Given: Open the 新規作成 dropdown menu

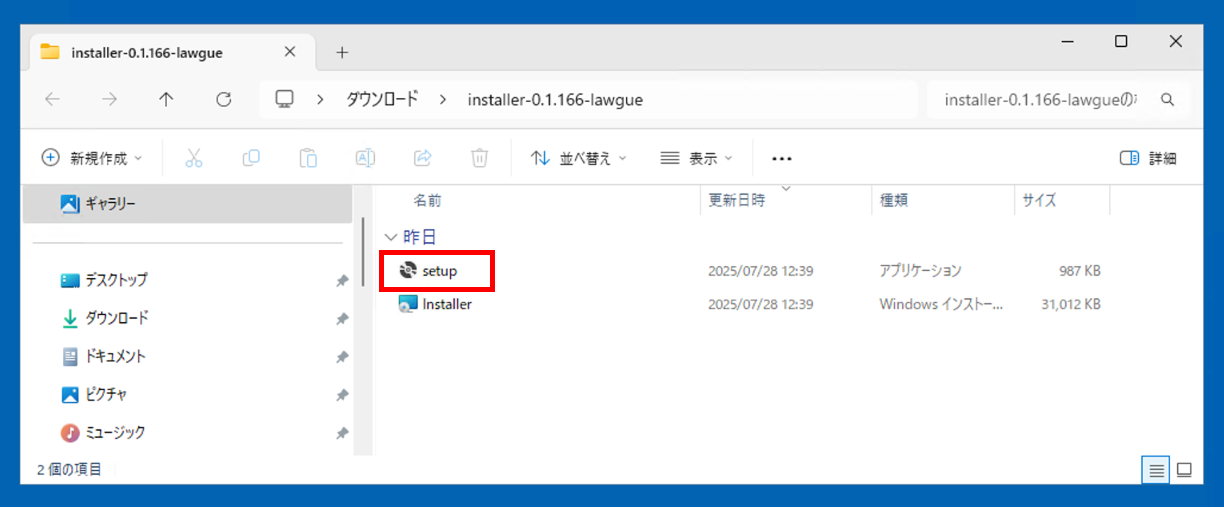Looking at the screenshot, I should click(92, 158).
